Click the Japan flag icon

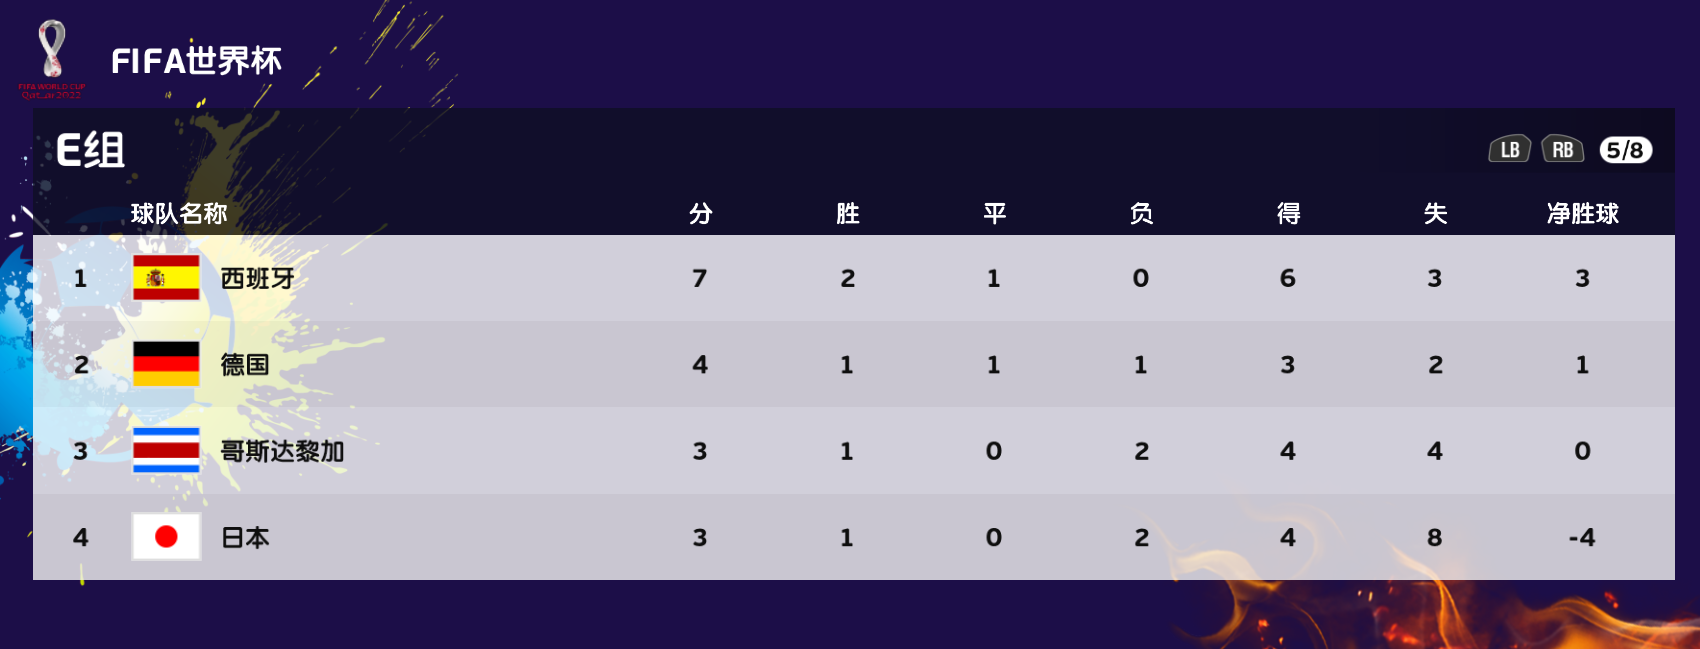[166, 537]
